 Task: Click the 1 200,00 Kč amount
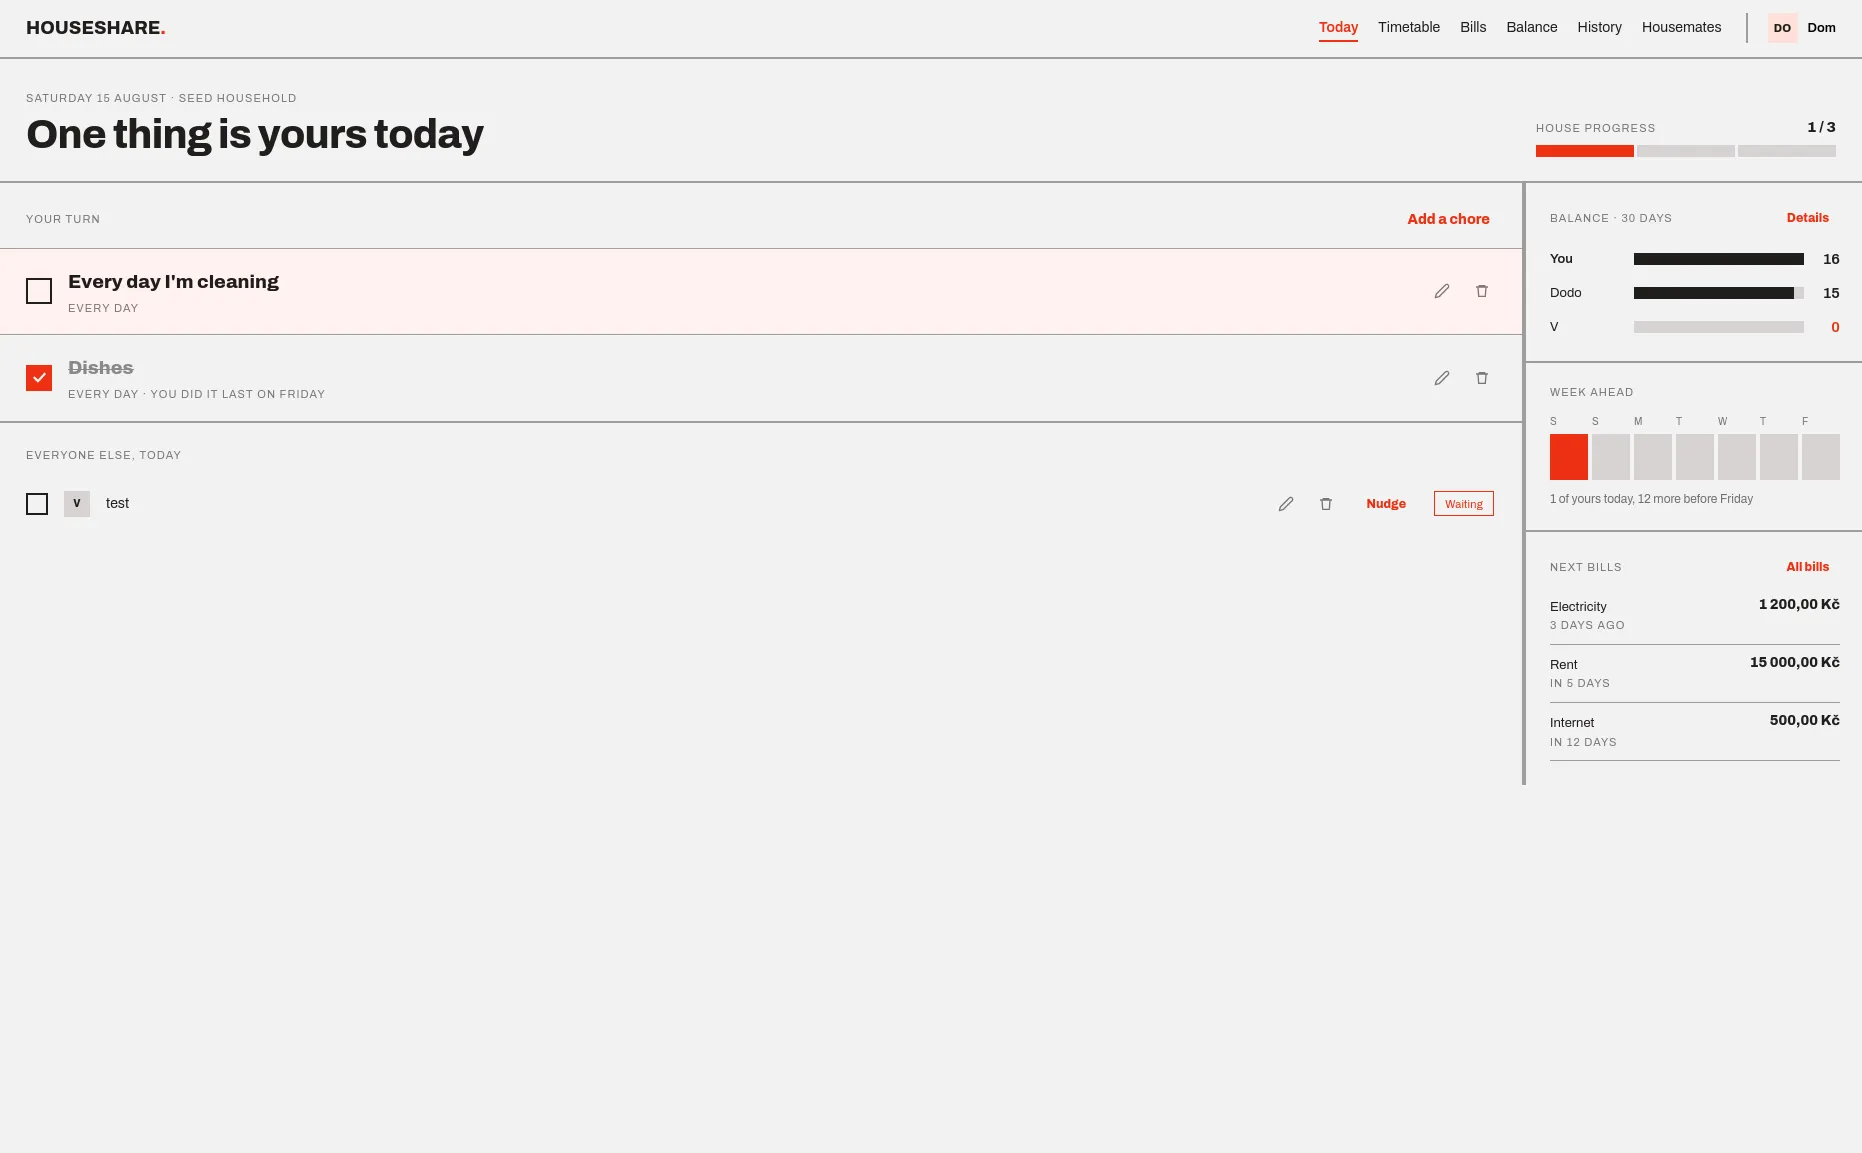coord(1799,604)
